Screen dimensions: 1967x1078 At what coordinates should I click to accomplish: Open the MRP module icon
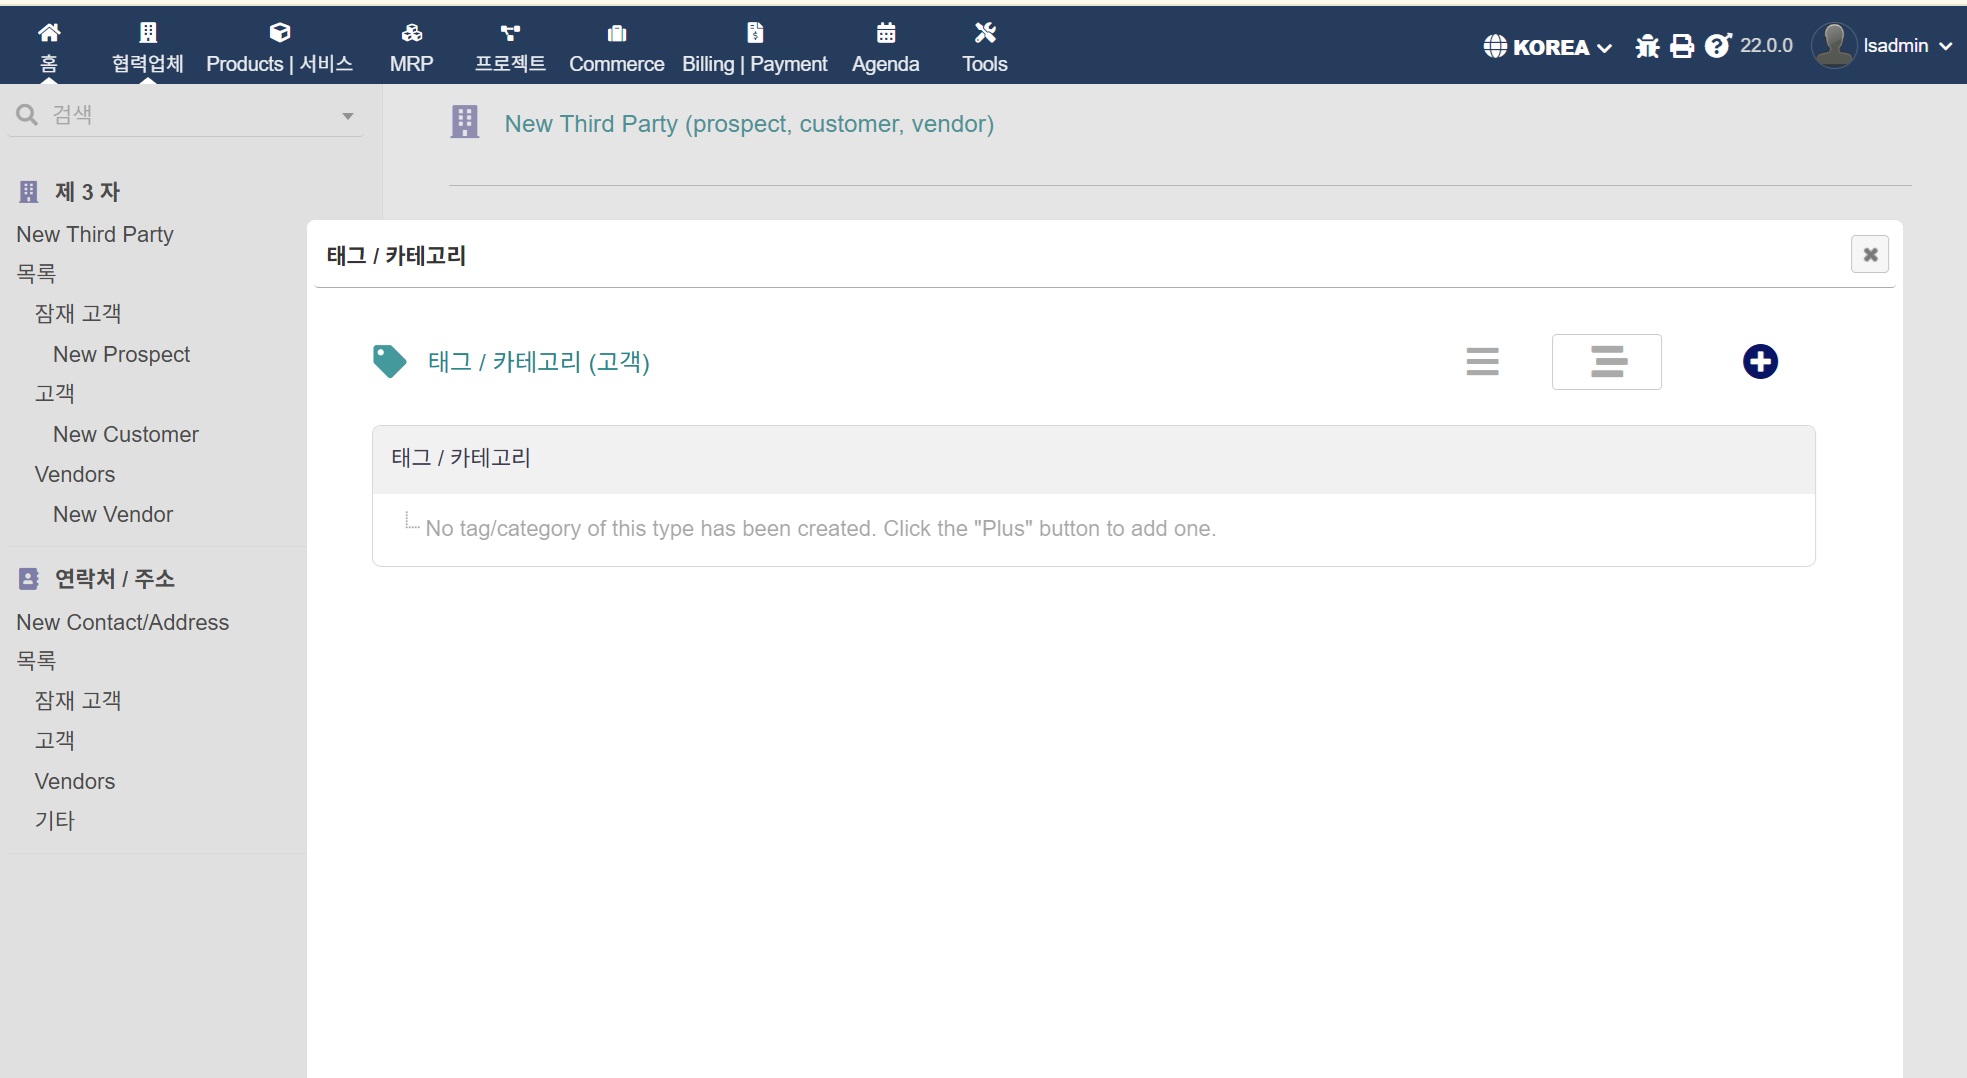411,34
